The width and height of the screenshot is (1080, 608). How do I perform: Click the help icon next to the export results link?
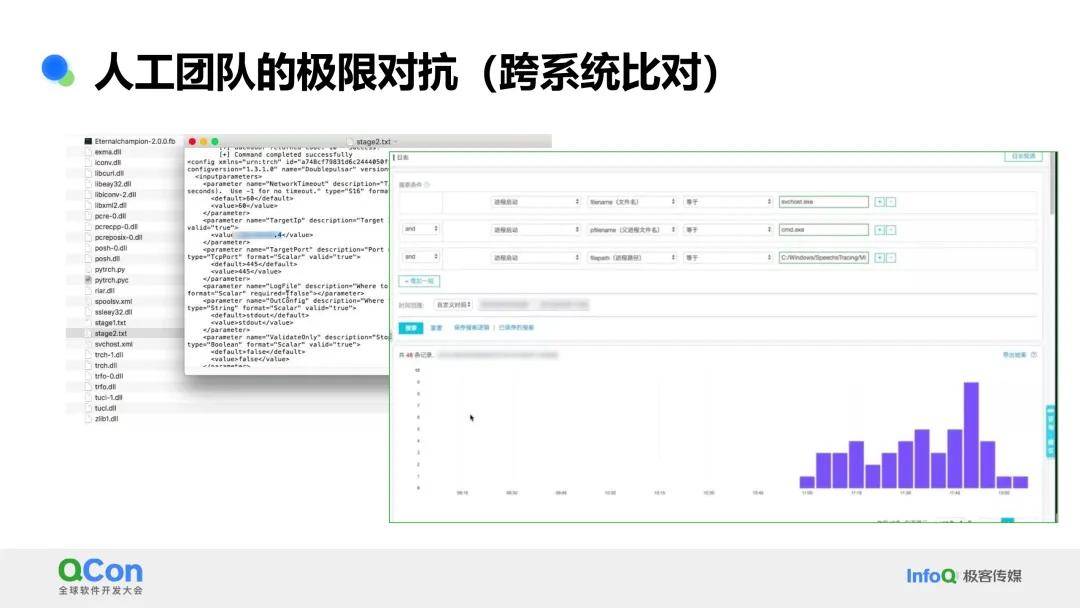(1034, 355)
